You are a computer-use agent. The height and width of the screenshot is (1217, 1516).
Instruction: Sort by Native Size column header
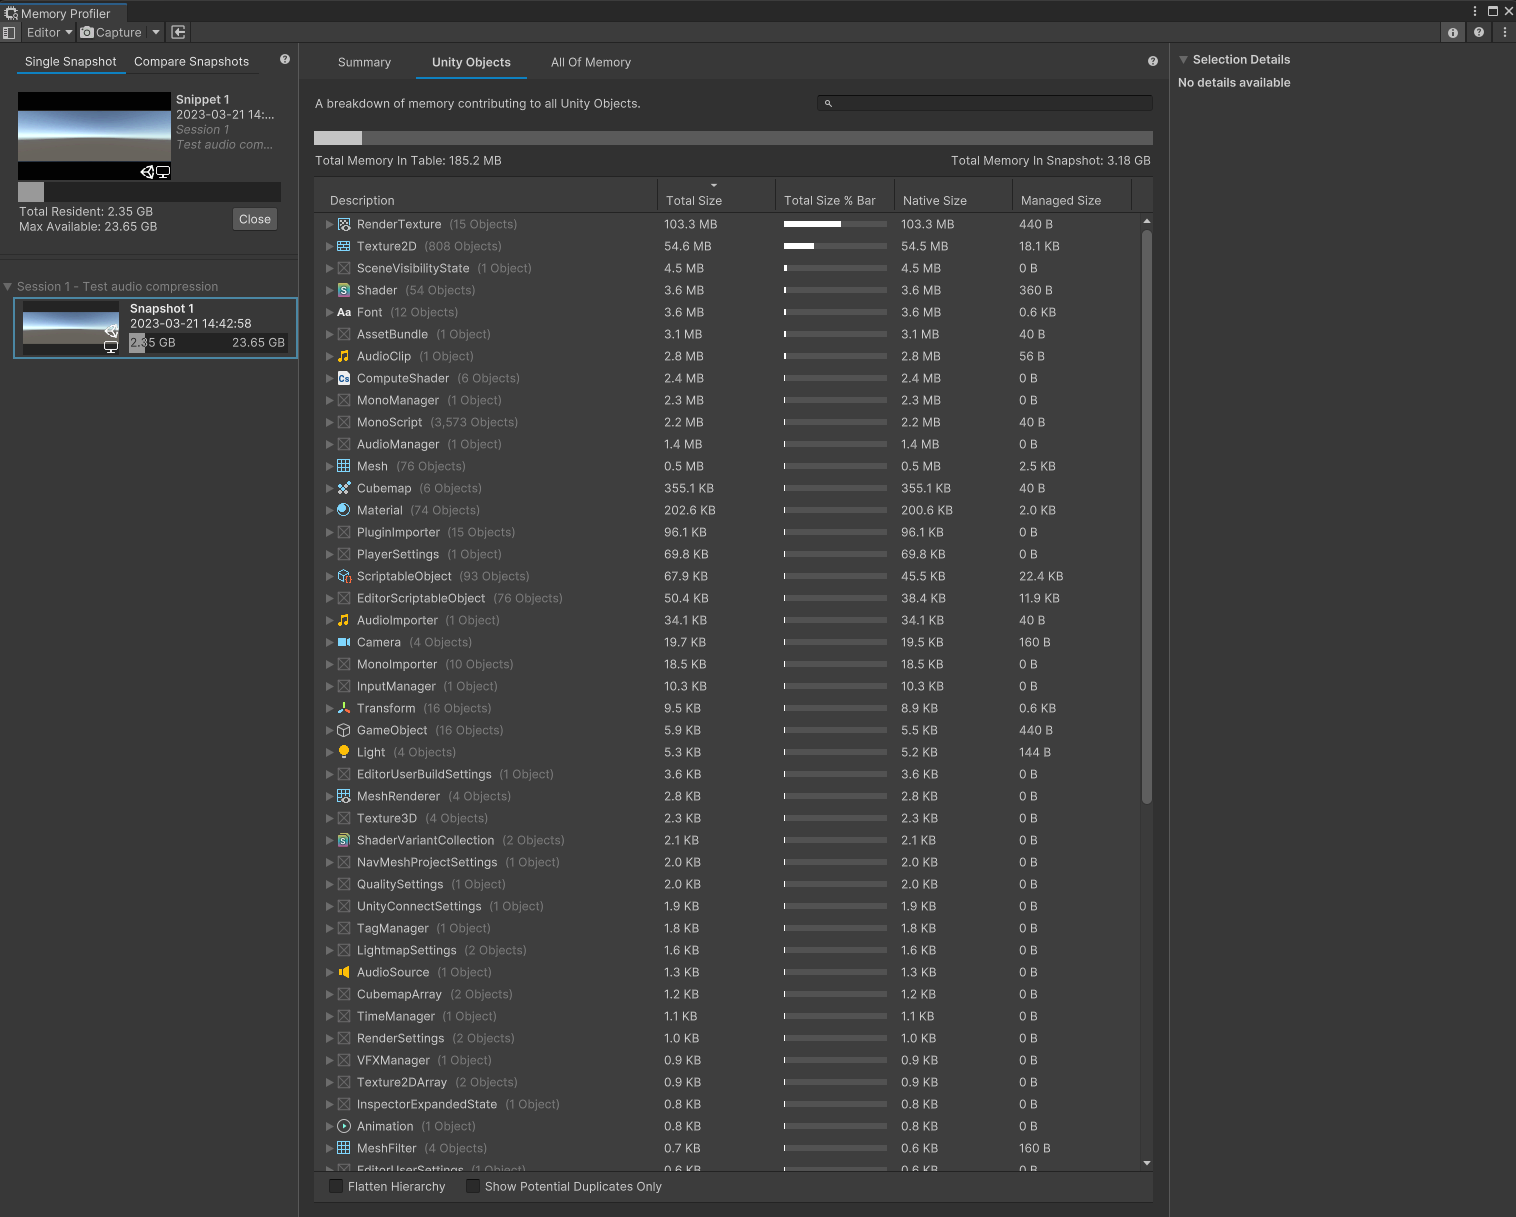tap(953, 195)
